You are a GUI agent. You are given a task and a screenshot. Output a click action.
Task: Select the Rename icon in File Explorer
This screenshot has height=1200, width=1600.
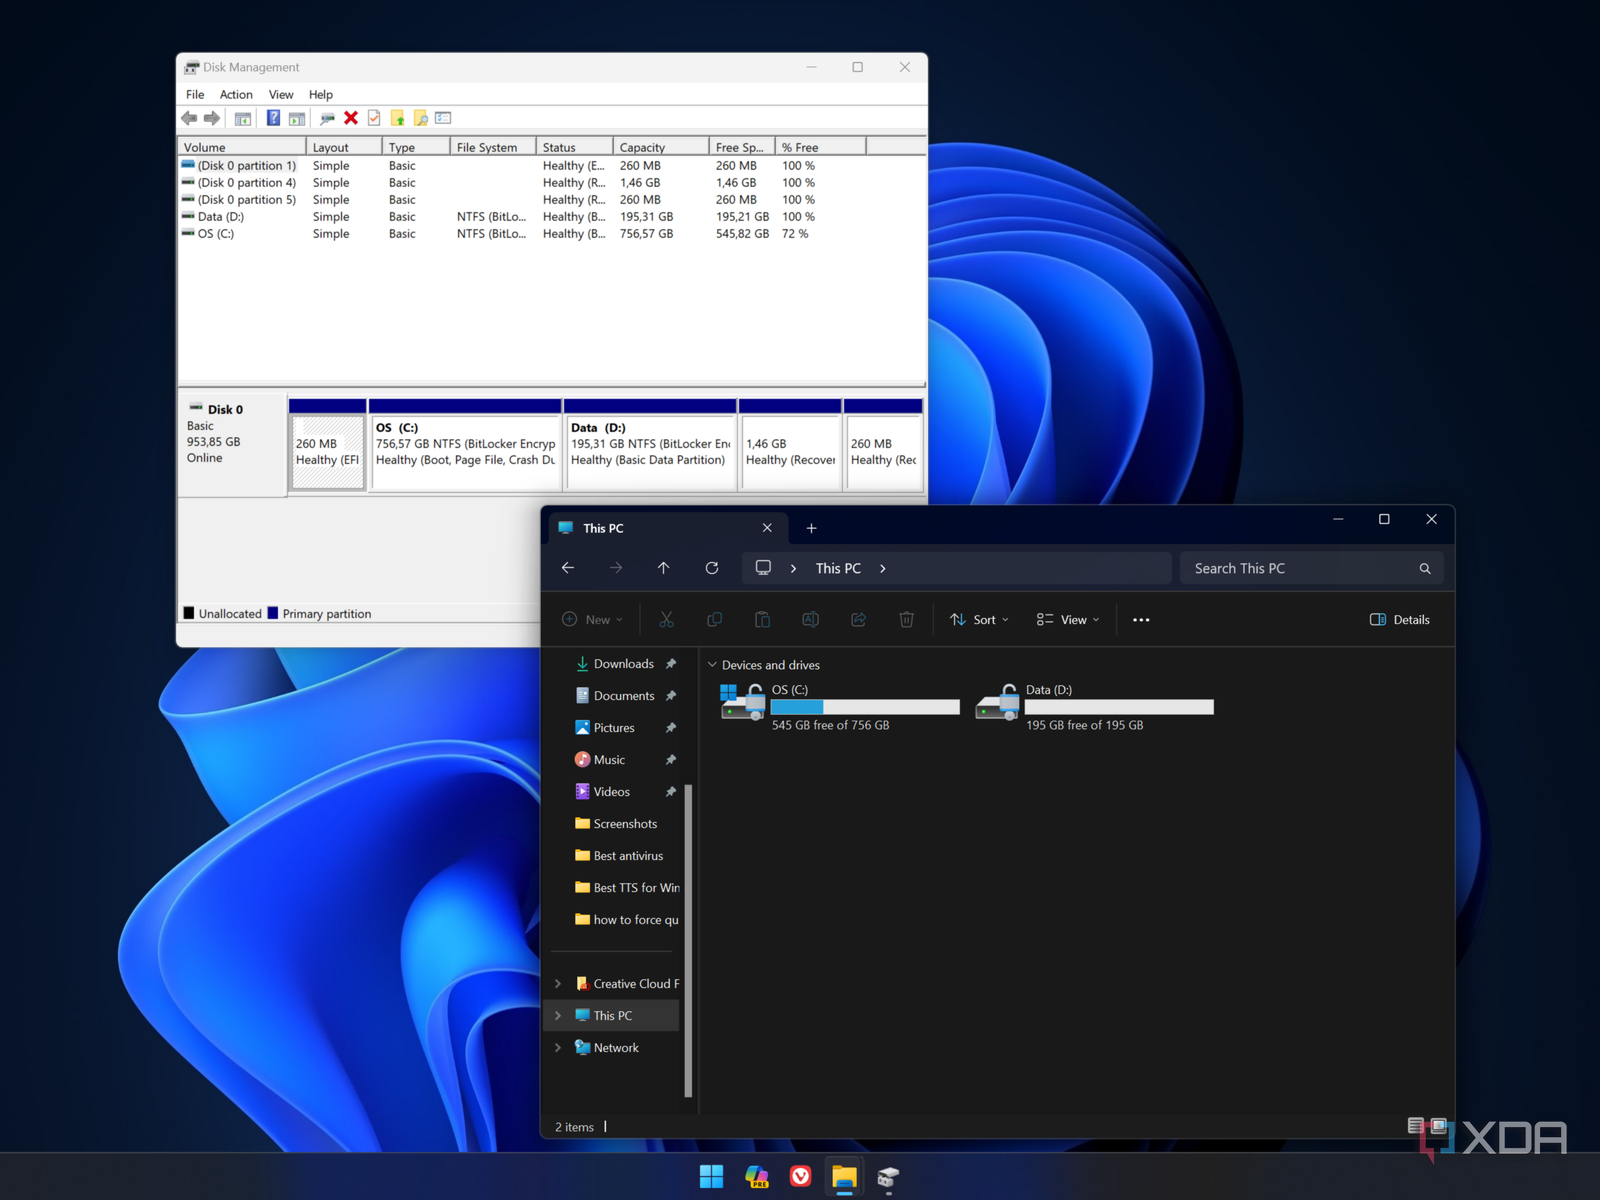[x=810, y=619]
